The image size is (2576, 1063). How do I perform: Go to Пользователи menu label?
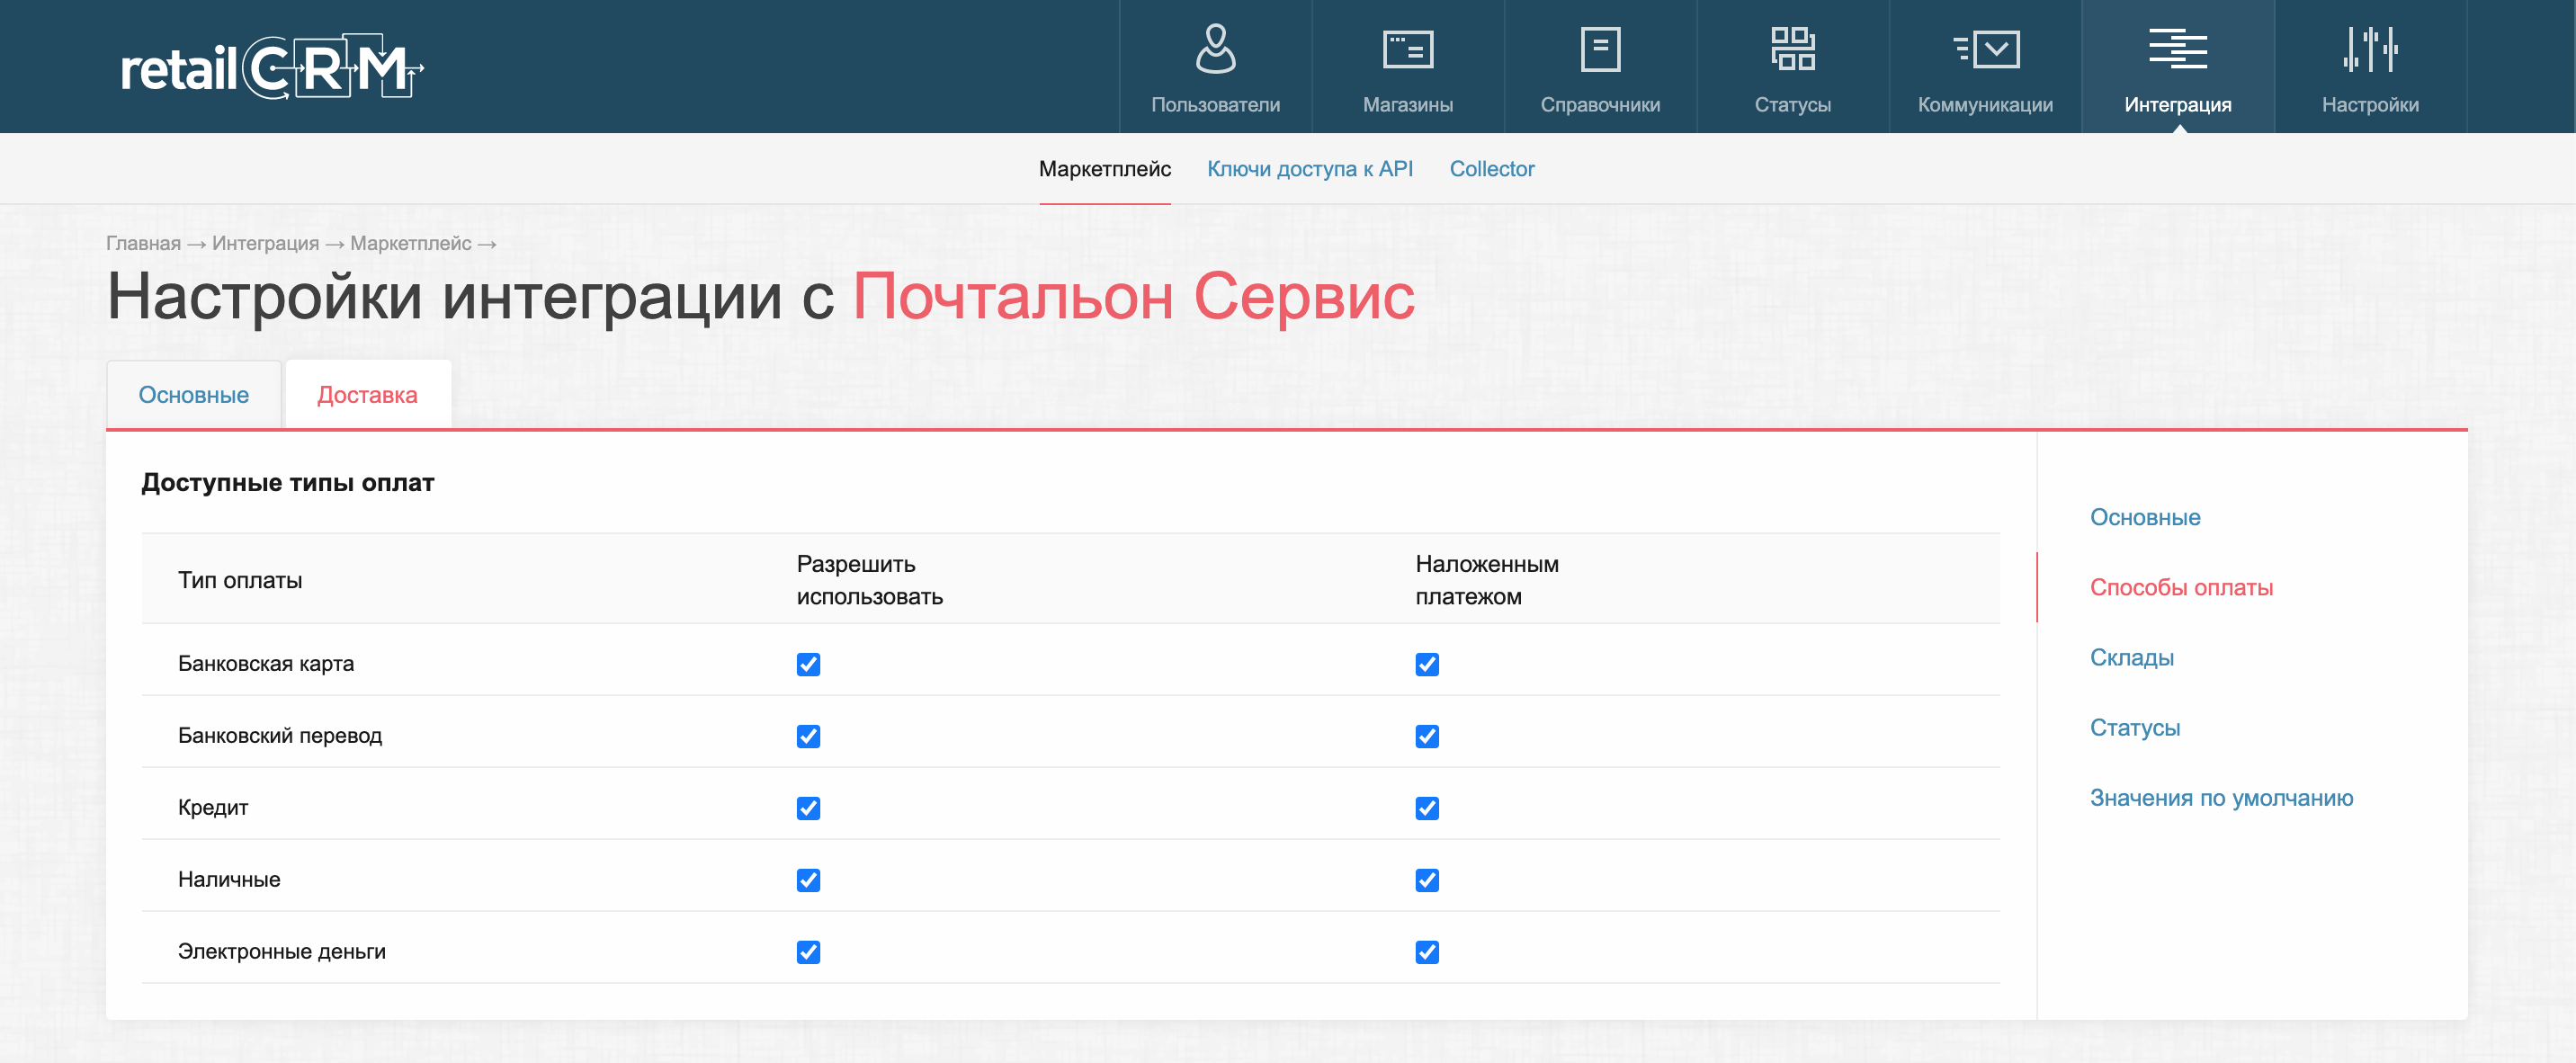click(1215, 105)
